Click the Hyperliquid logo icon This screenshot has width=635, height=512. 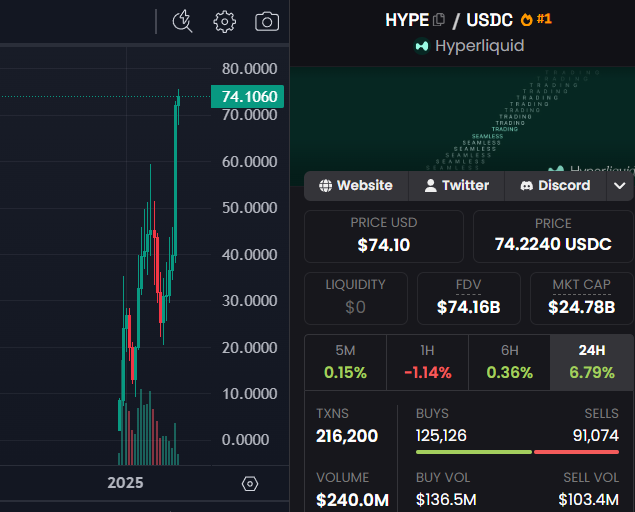(x=422, y=46)
